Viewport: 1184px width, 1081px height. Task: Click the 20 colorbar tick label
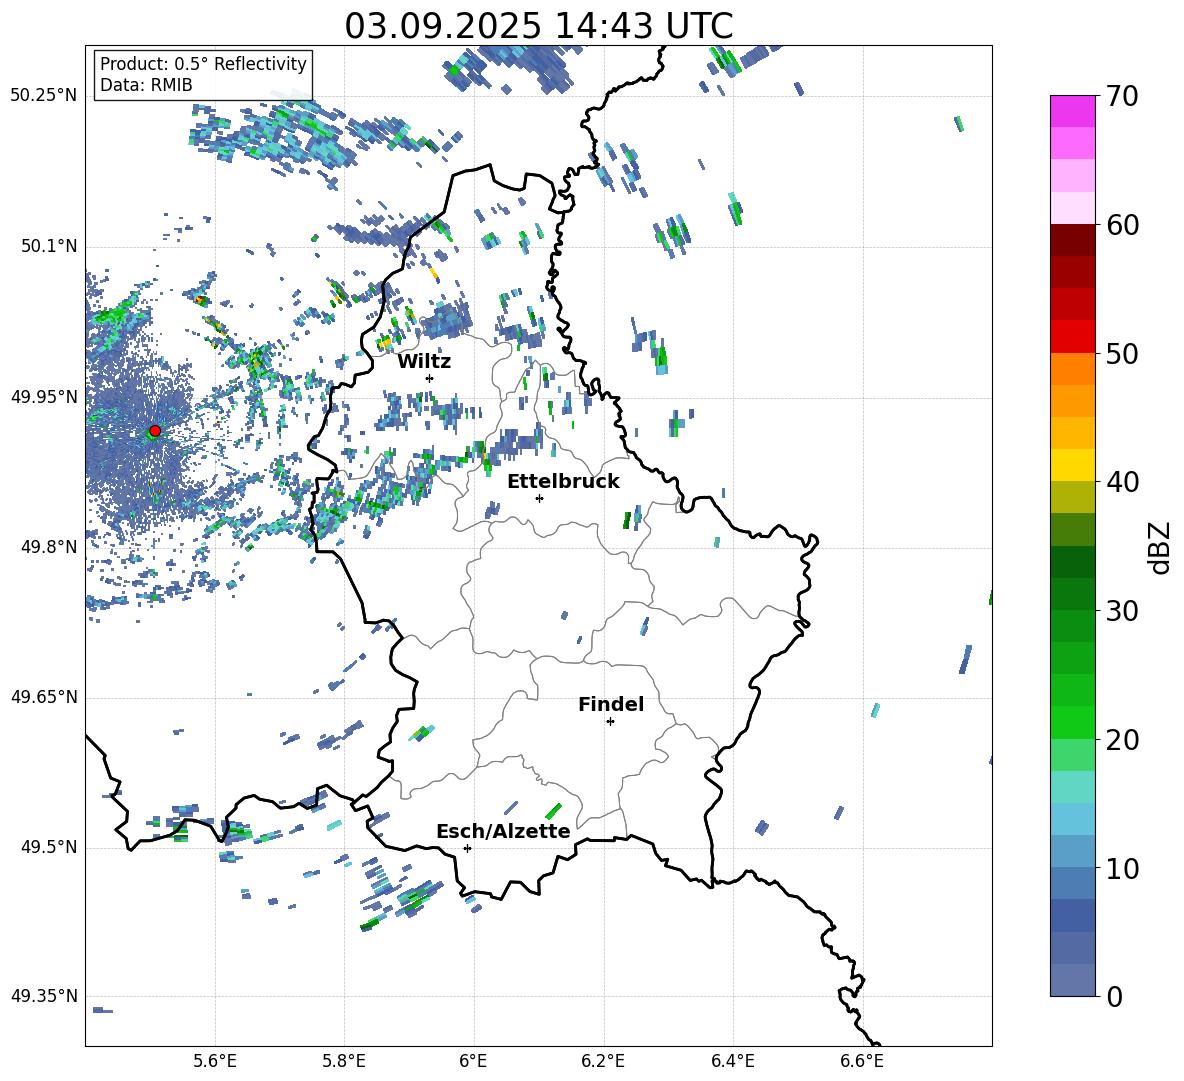click(1122, 740)
